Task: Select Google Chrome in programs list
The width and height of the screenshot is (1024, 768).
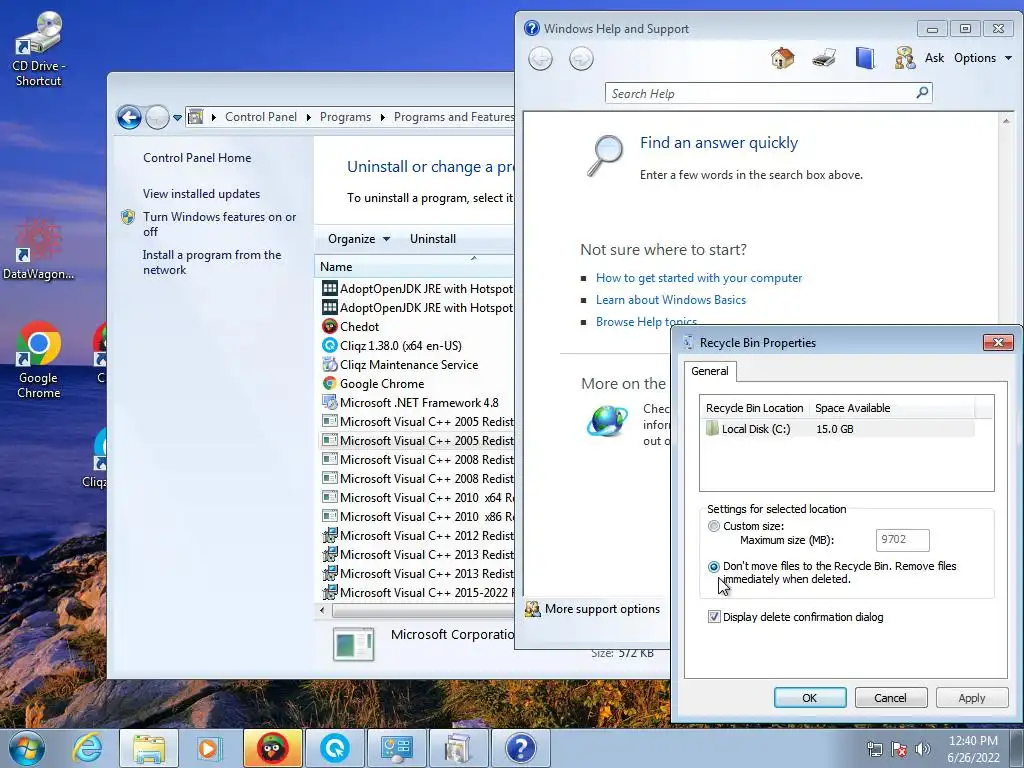Action: pos(382,384)
